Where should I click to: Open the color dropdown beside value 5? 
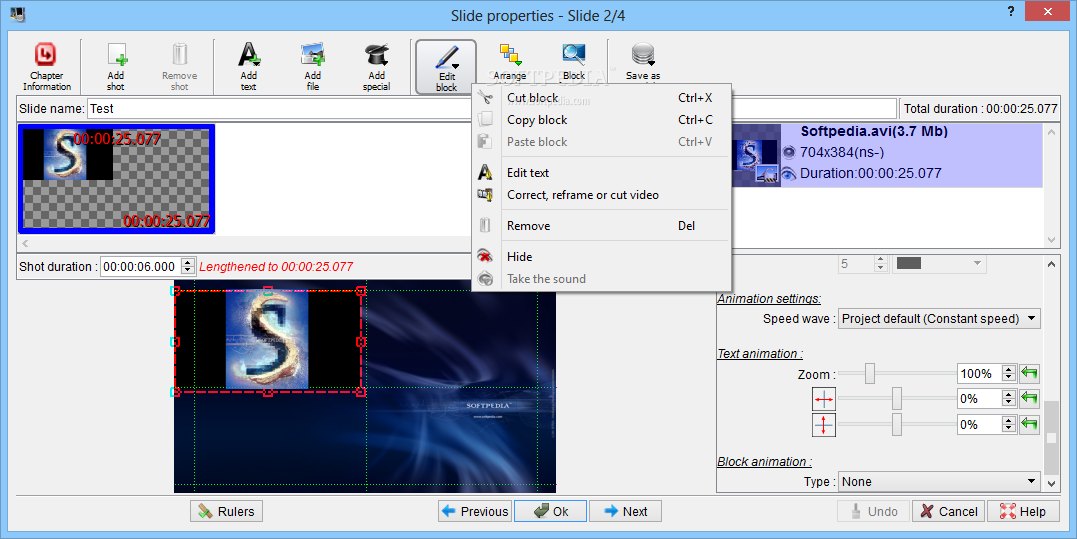(x=939, y=264)
